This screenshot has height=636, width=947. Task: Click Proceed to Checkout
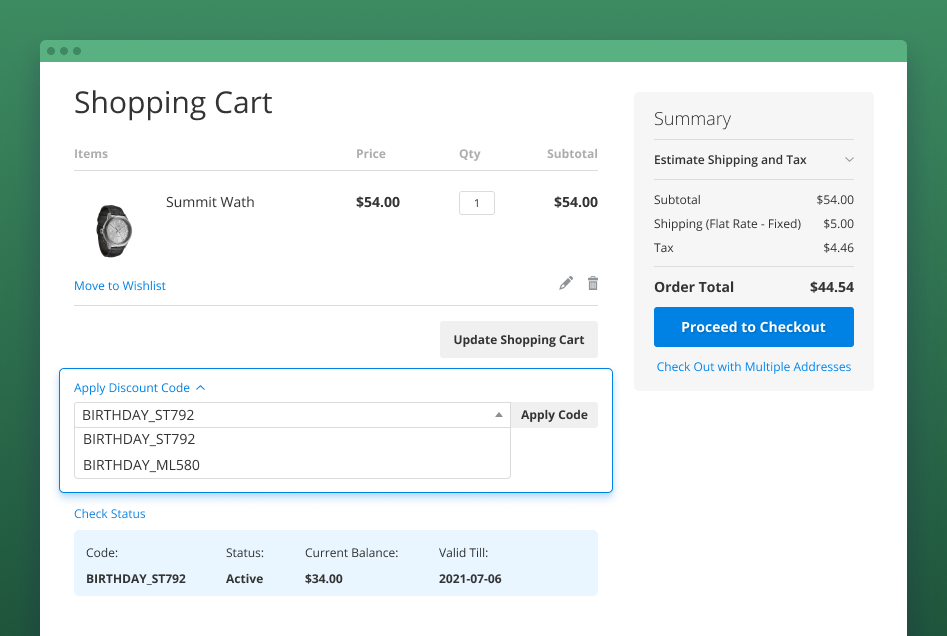click(x=753, y=327)
